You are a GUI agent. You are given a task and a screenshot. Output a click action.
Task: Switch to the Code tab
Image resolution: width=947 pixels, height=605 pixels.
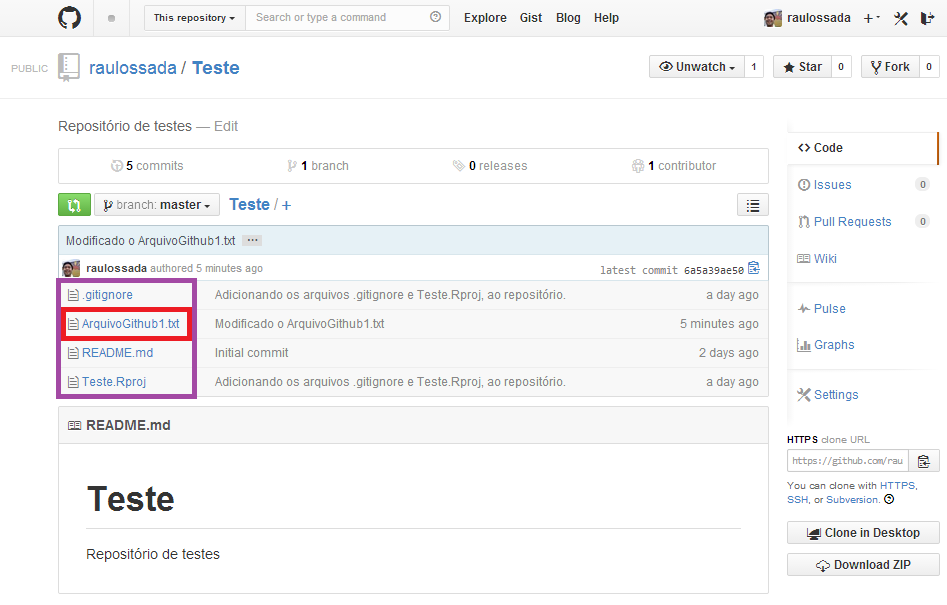tap(863, 148)
